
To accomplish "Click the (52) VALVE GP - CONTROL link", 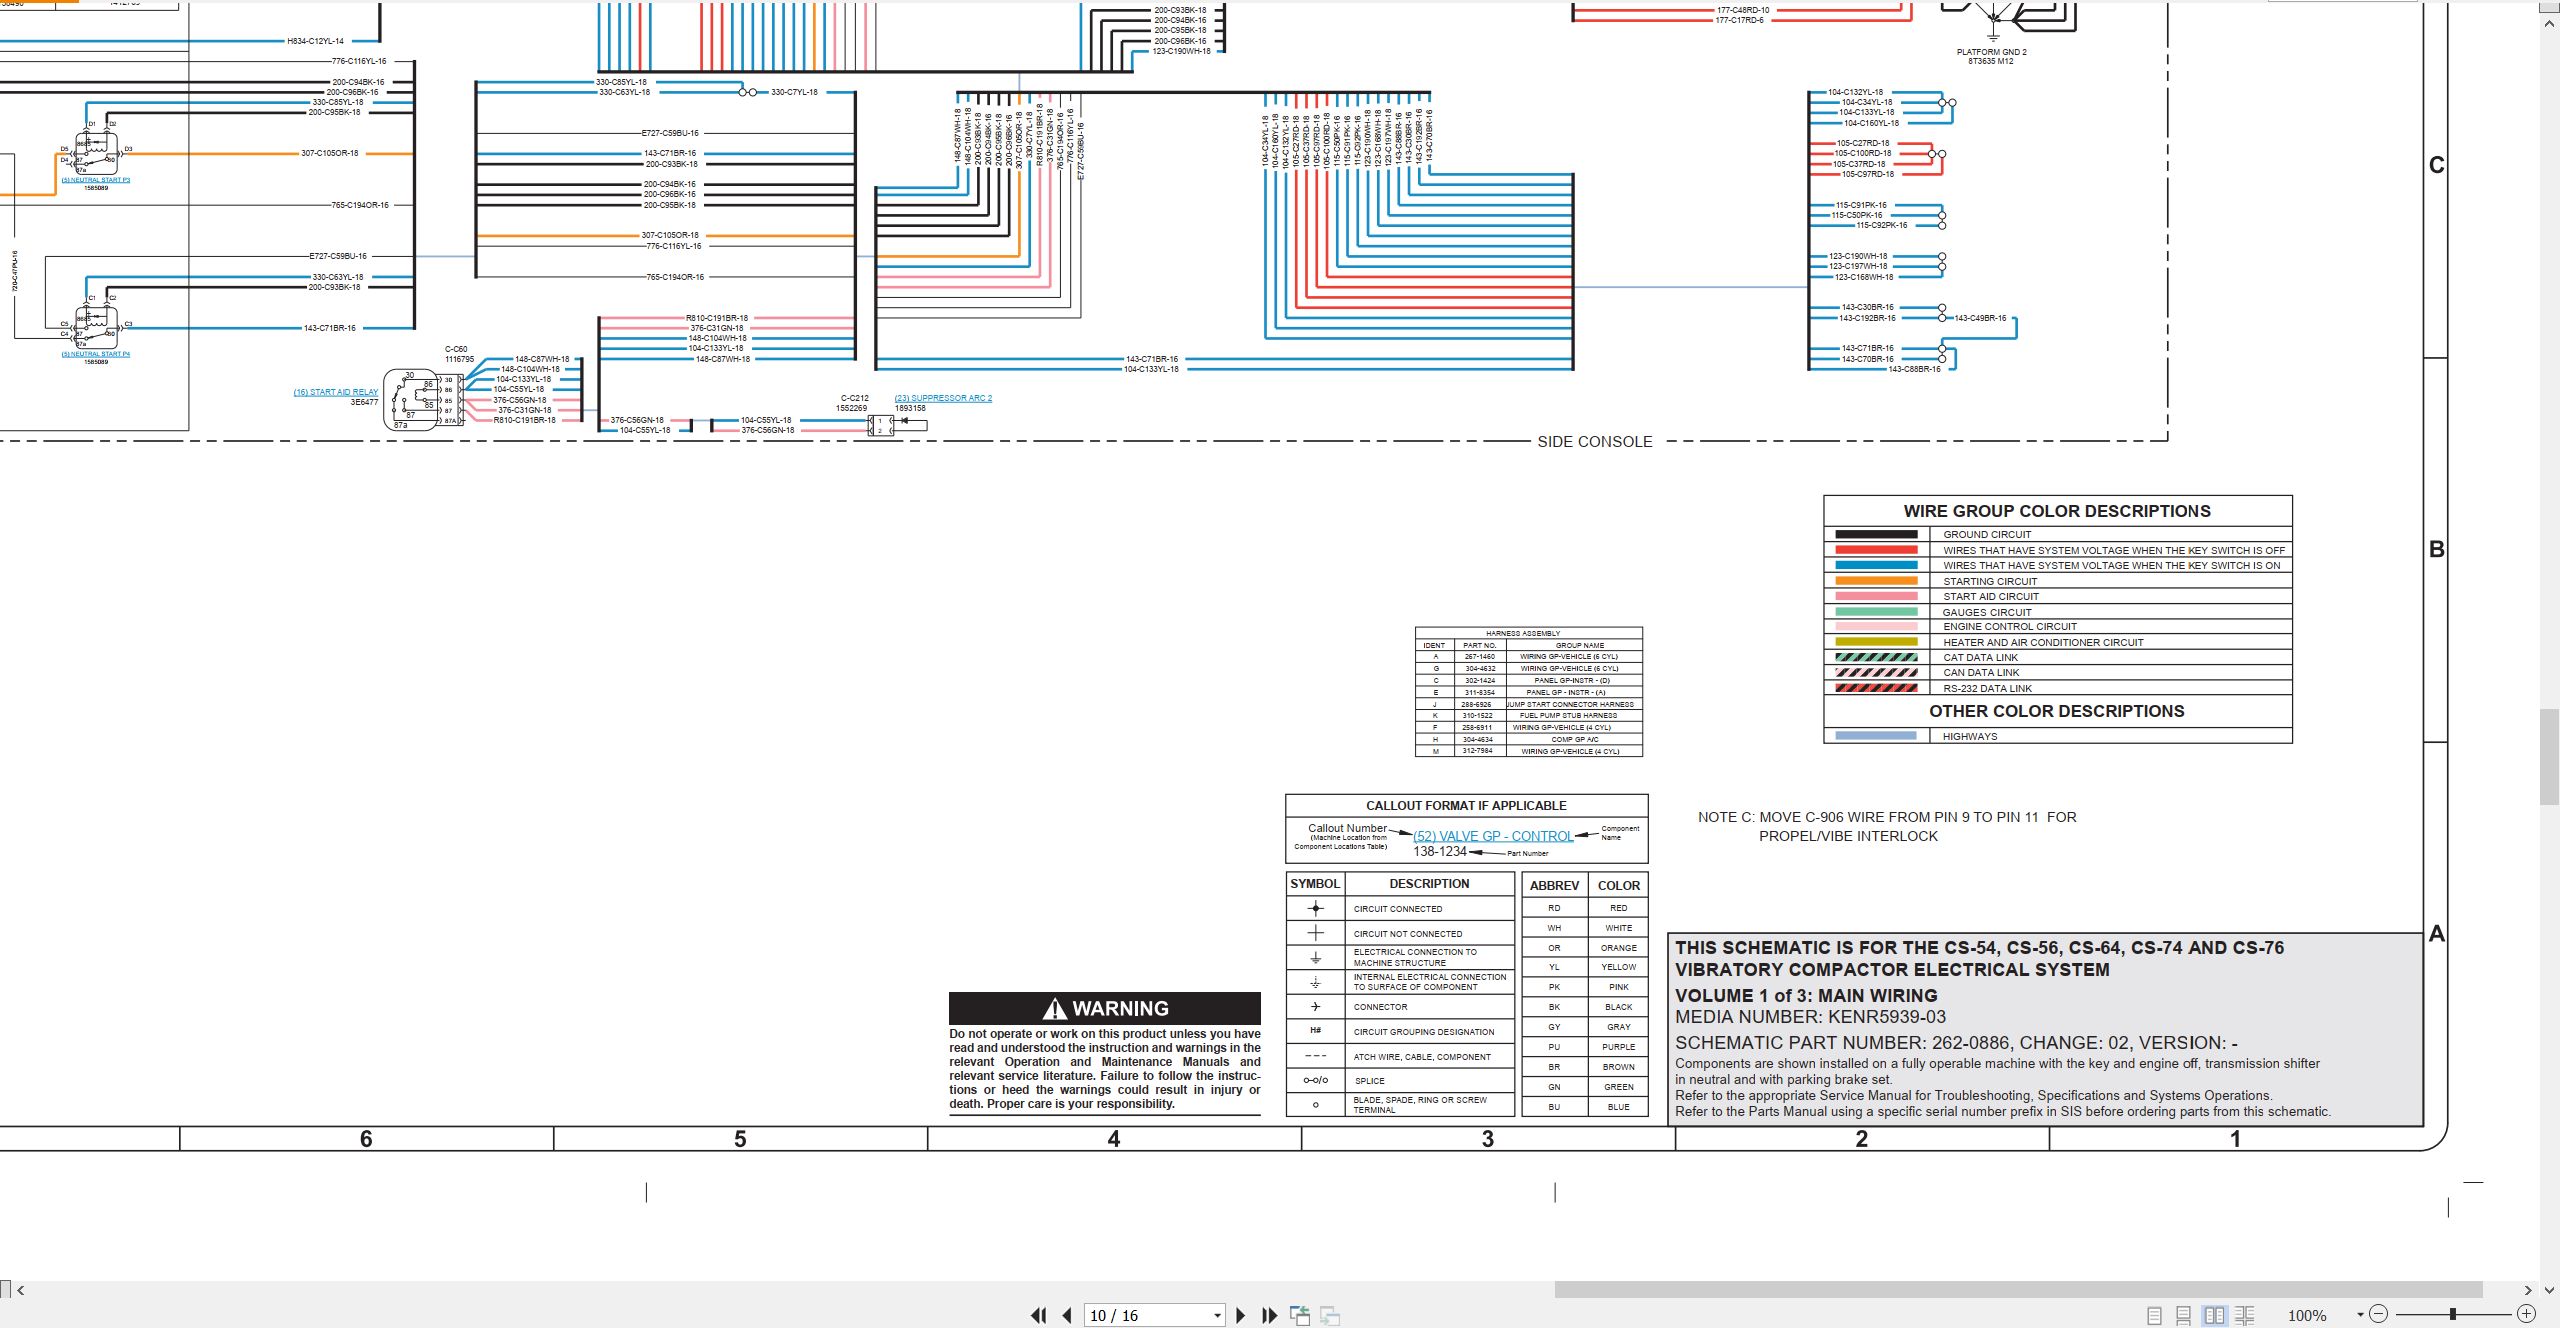I will tap(1493, 836).
